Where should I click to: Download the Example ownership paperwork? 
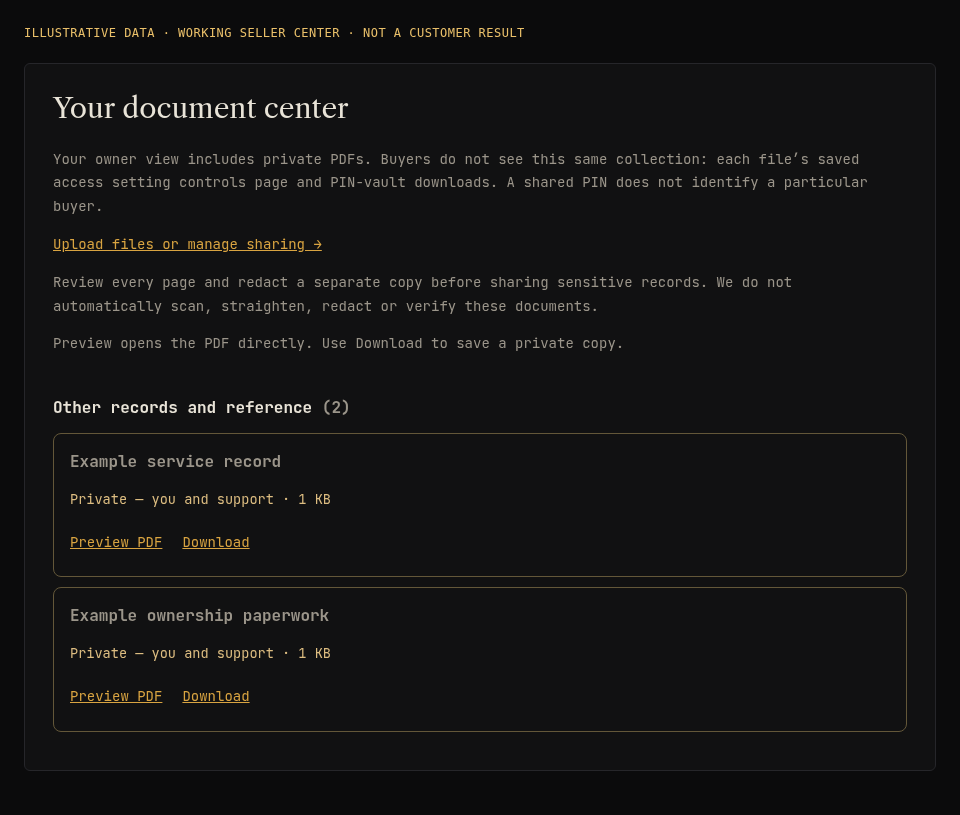click(216, 696)
